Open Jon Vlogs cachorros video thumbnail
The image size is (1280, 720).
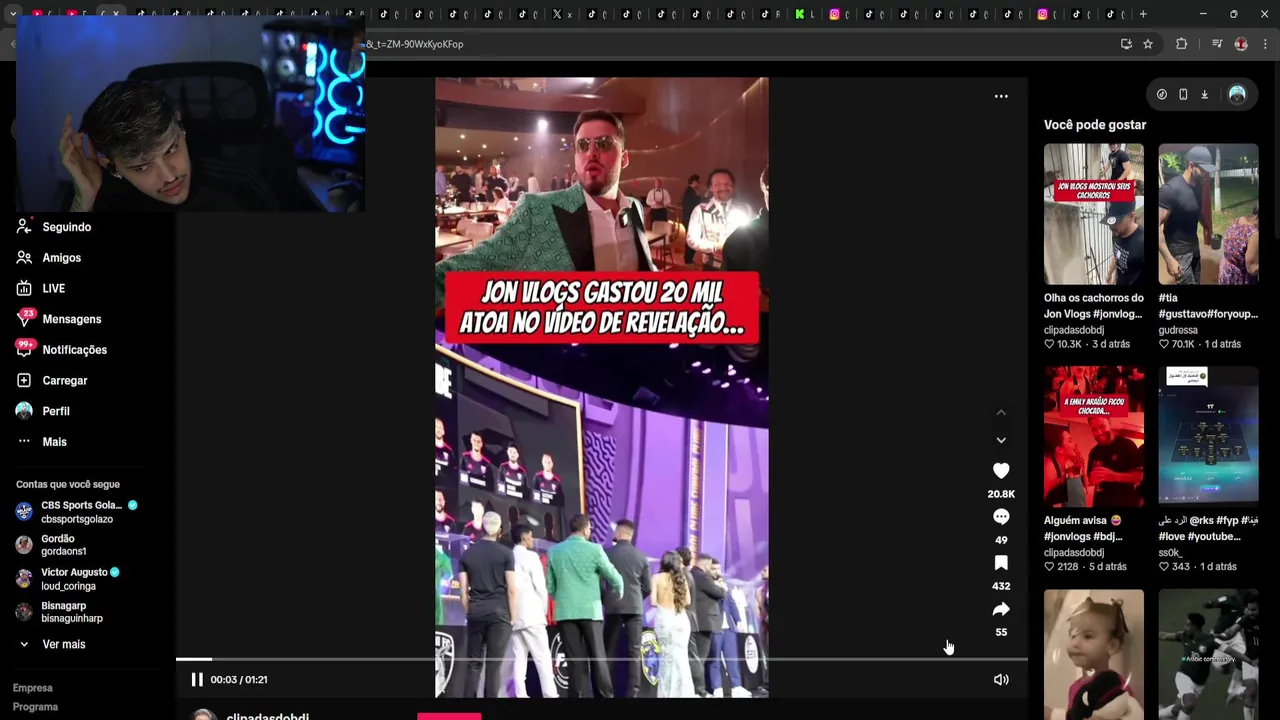click(x=1094, y=214)
